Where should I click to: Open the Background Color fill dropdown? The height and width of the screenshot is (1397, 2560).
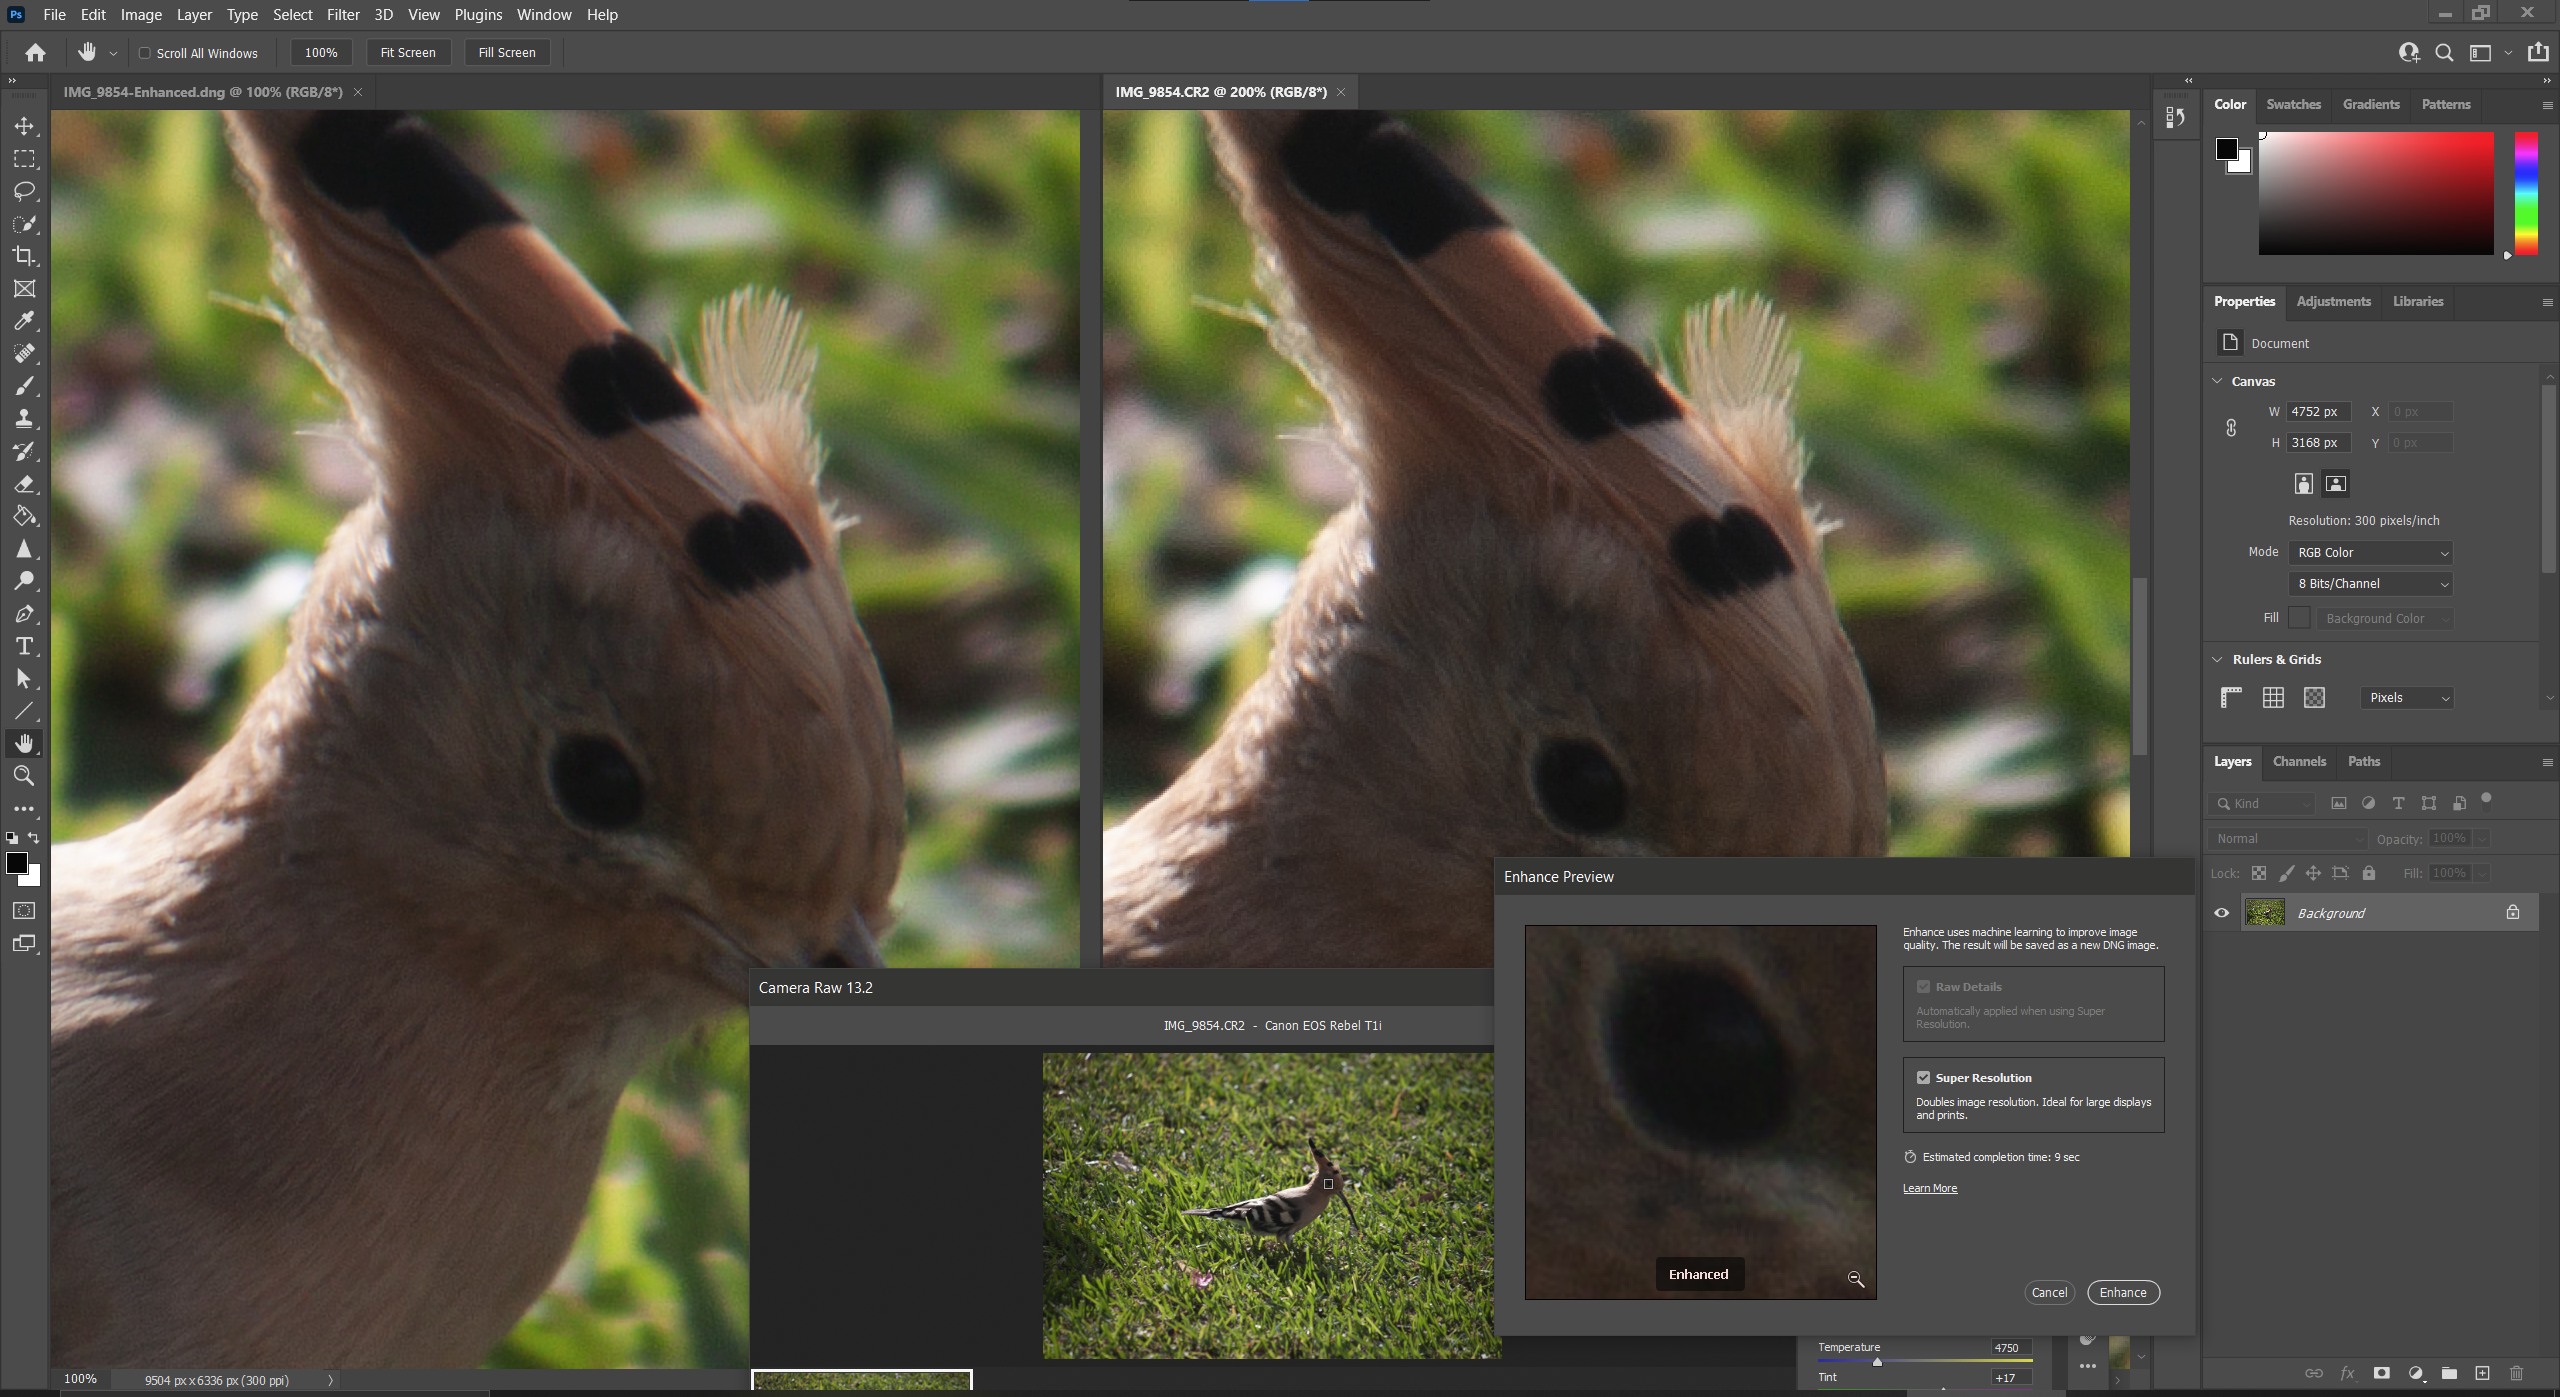pyautogui.click(x=2385, y=618)
